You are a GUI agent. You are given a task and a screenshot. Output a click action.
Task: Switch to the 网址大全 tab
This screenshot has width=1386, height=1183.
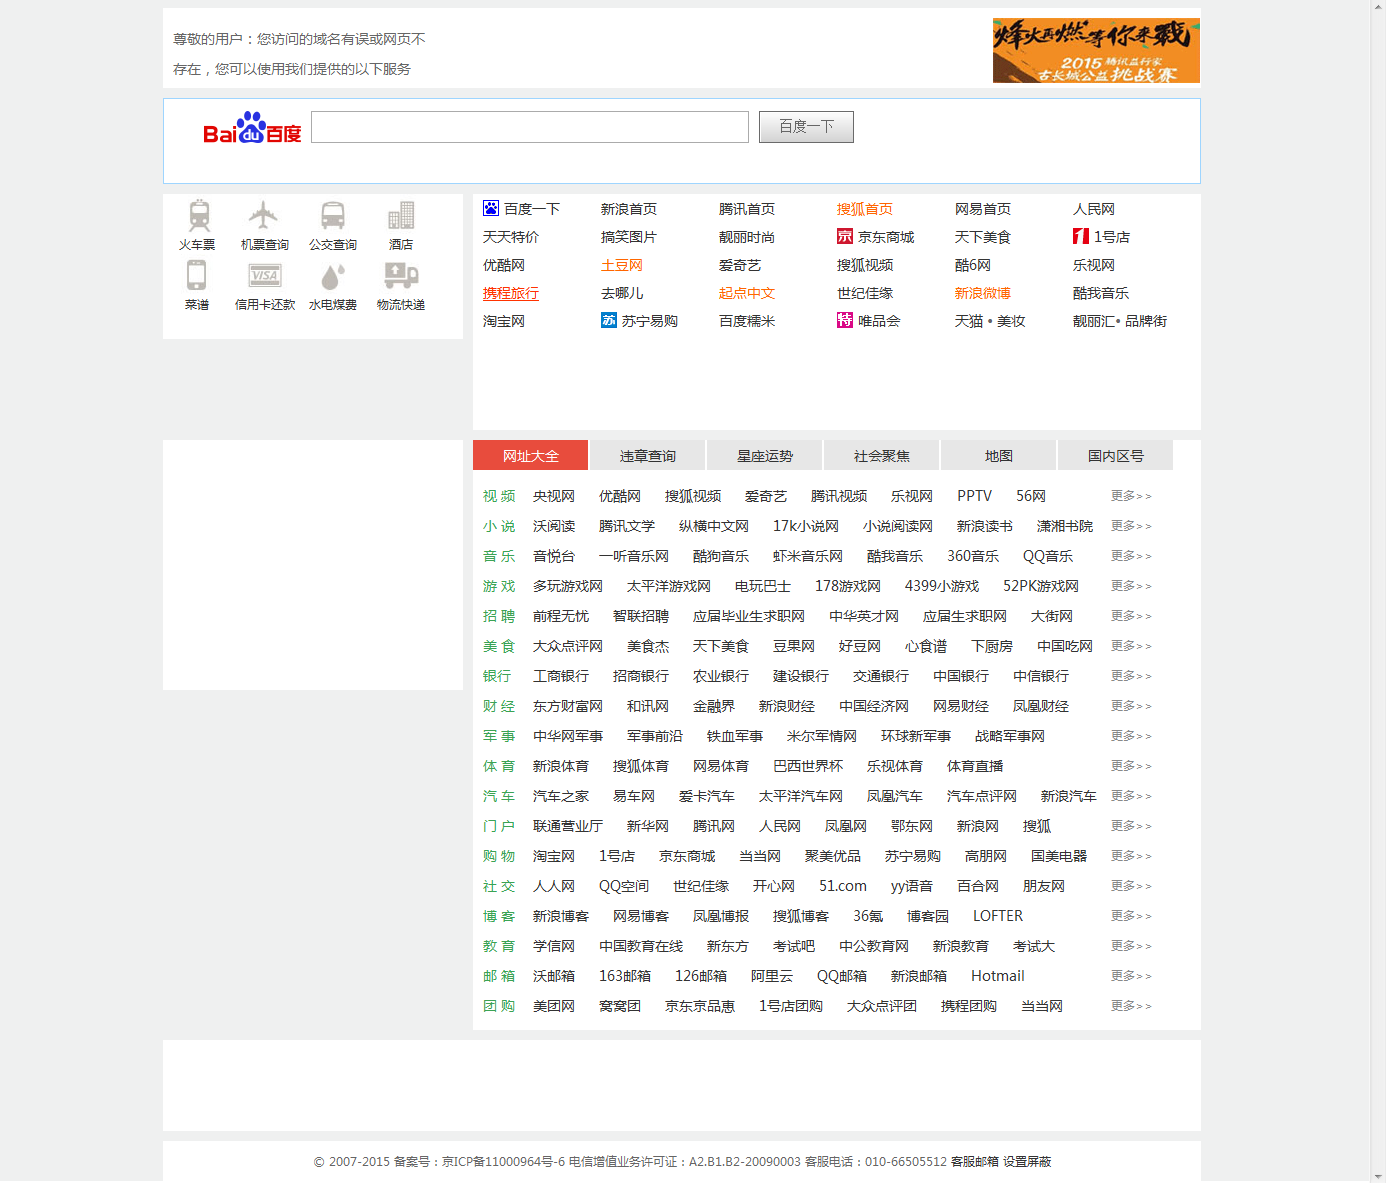point(531,455)
